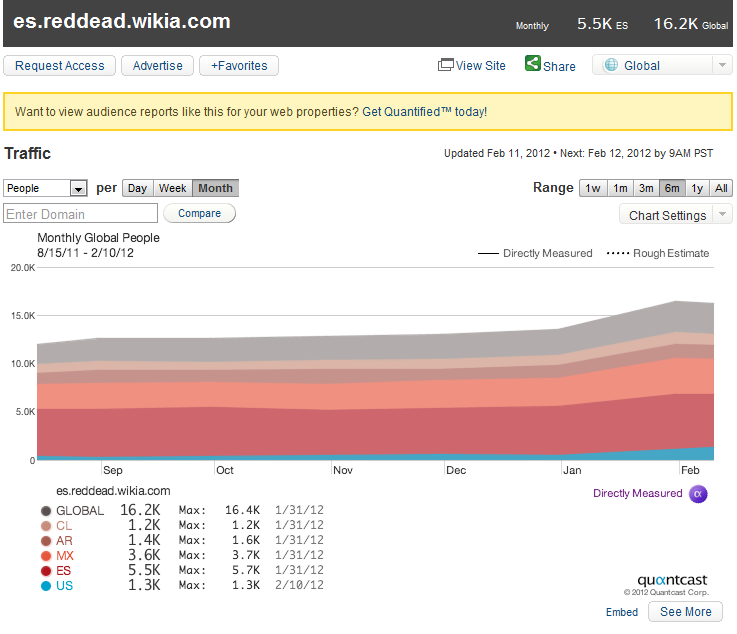Viewport: 737px width, 634px height.
Task: Click the View Site link text
Action: (x=480, y=66)
